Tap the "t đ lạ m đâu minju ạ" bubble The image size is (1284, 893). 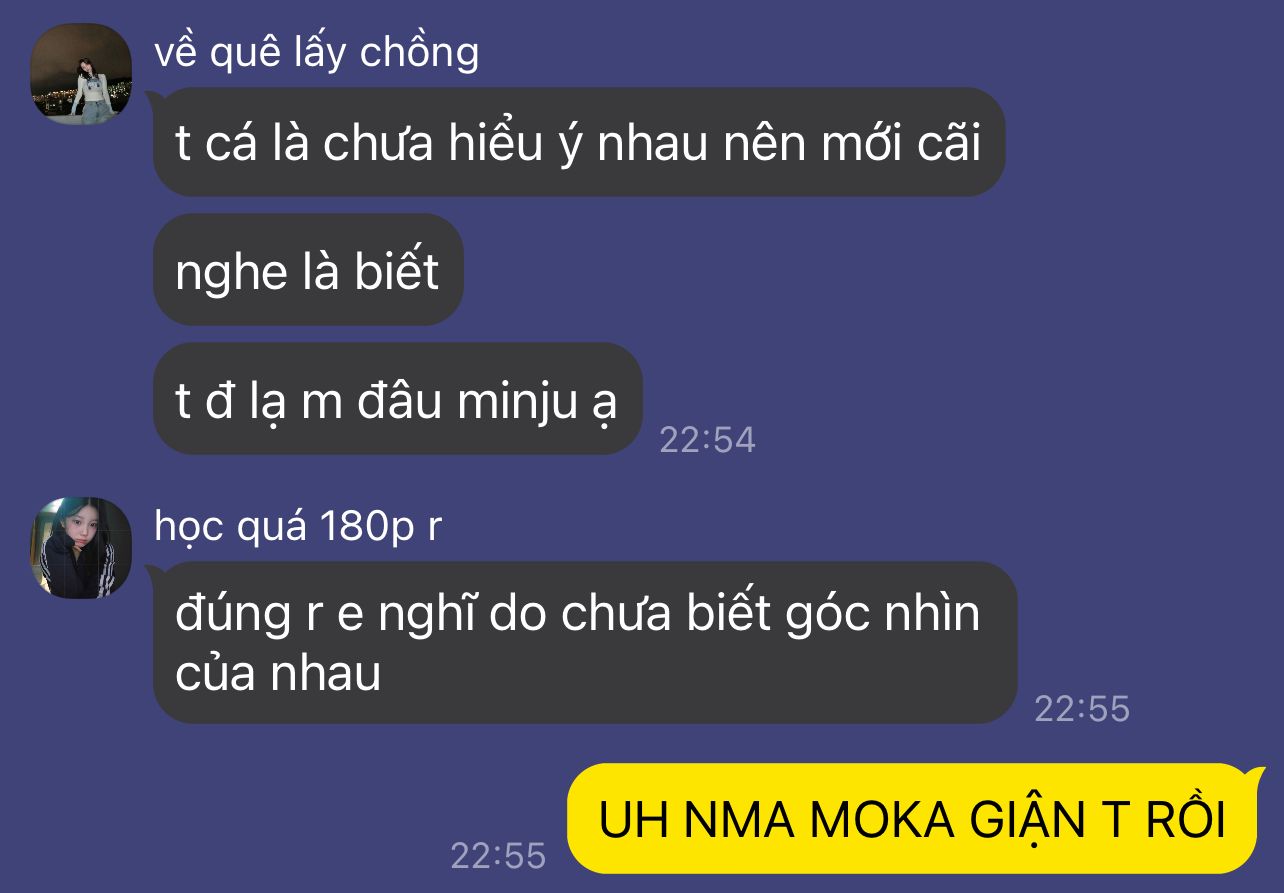[x=397, y=399]
